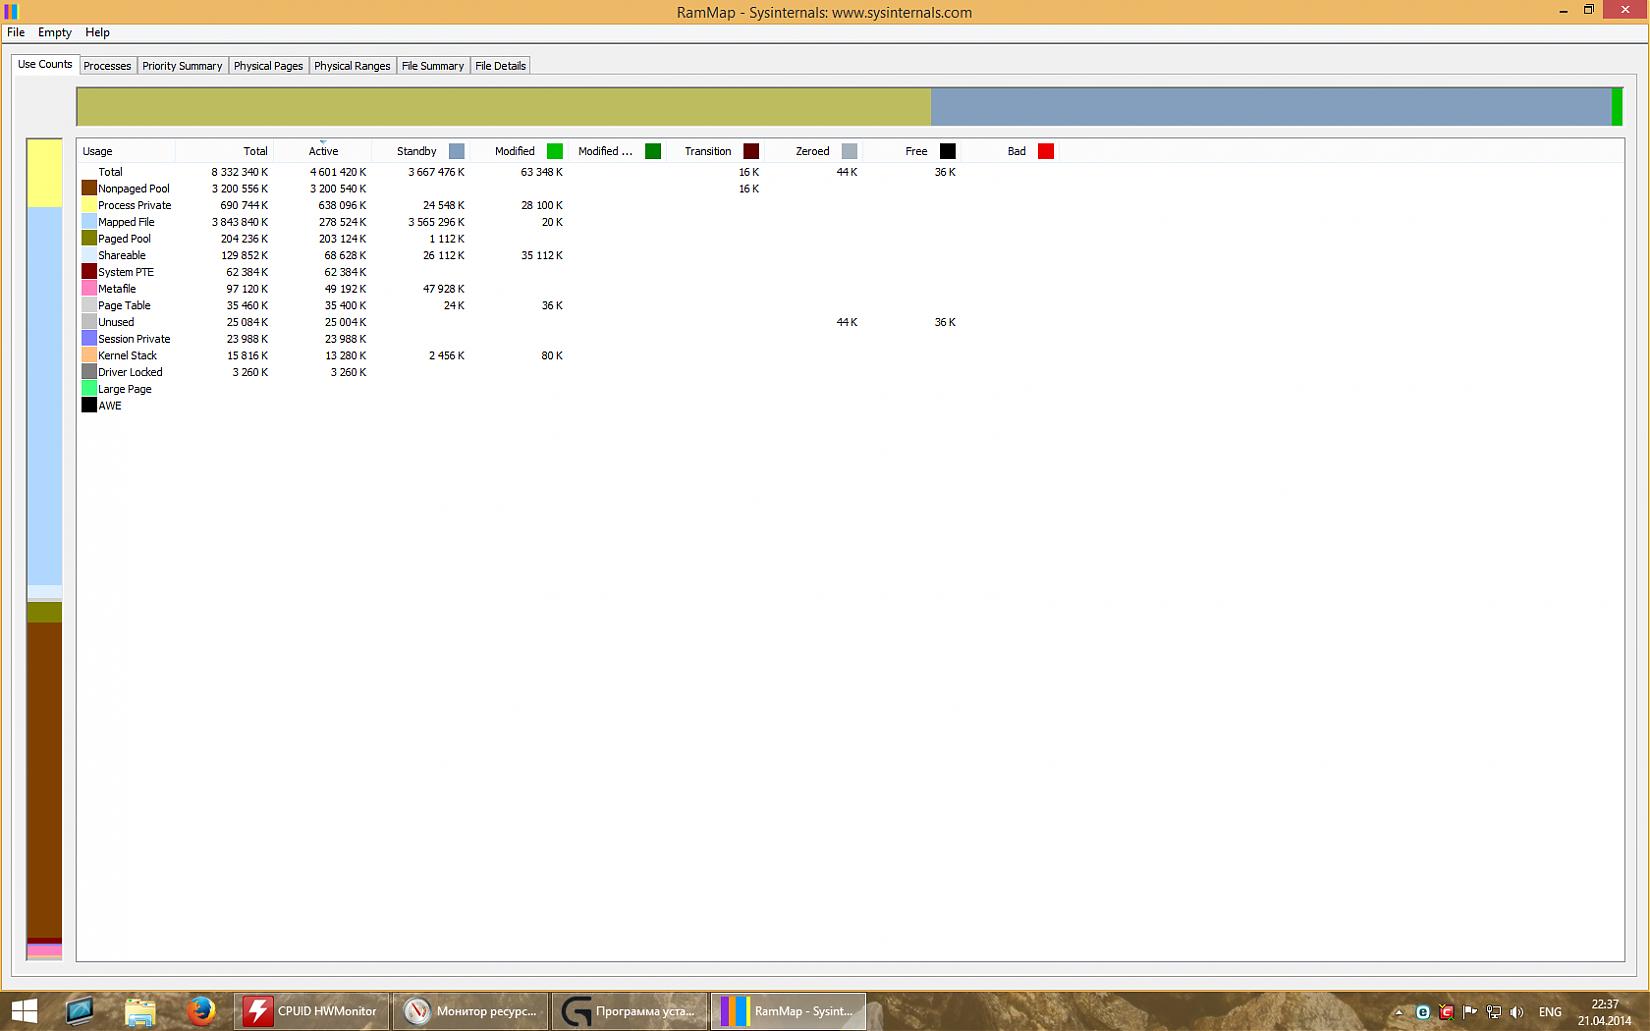Switch to the Priority Summary tab
The height and width of the screenshot is (1031, 1650).
pyautogui.click(x=182, y=66)
